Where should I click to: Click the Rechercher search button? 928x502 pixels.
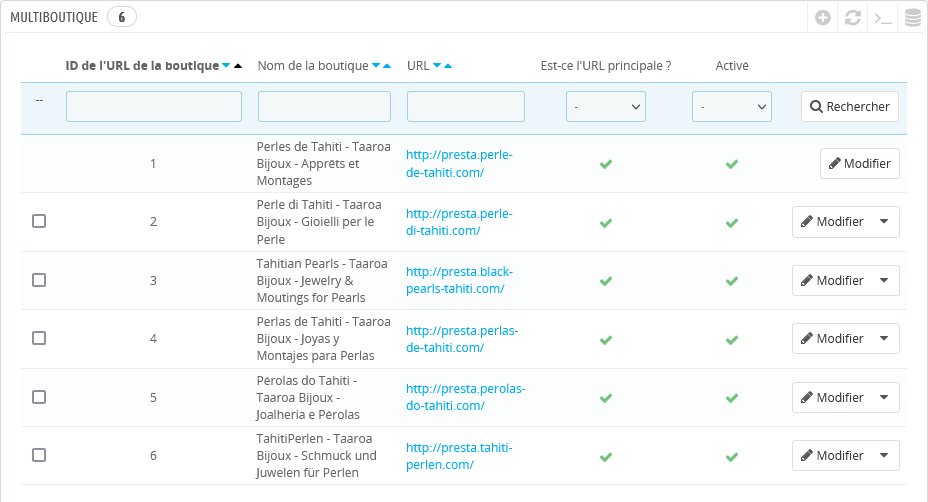tap(850, 107)
